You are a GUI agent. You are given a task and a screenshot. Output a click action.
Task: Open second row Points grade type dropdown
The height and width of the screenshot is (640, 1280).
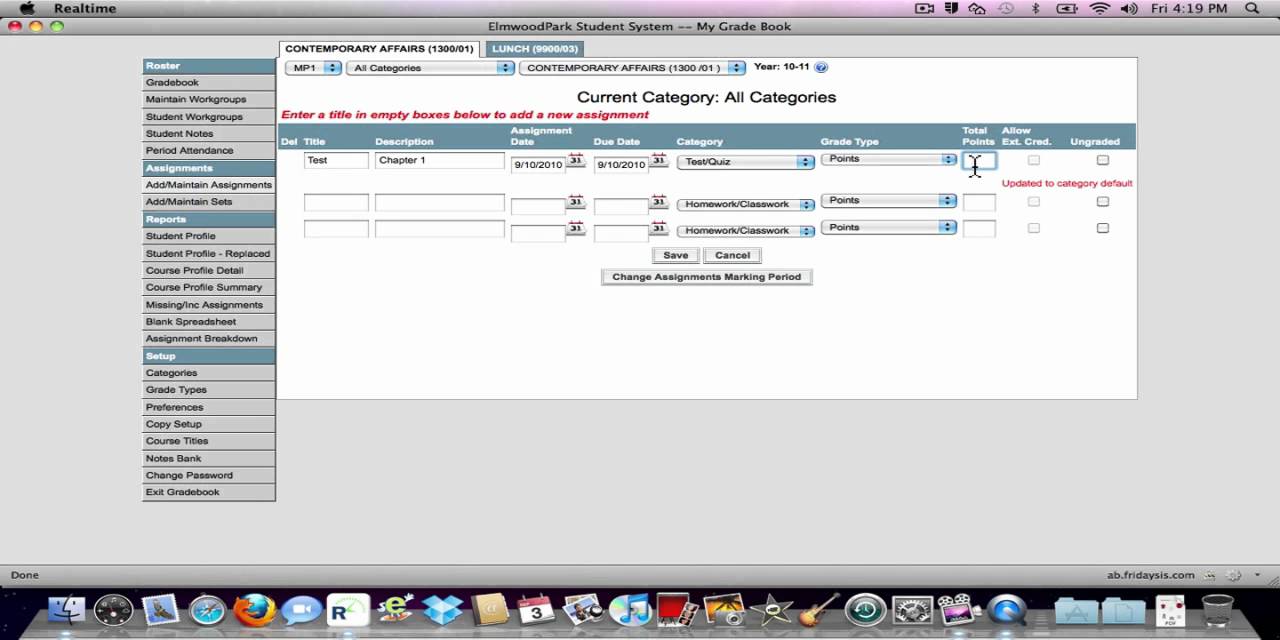click(889, 200)
